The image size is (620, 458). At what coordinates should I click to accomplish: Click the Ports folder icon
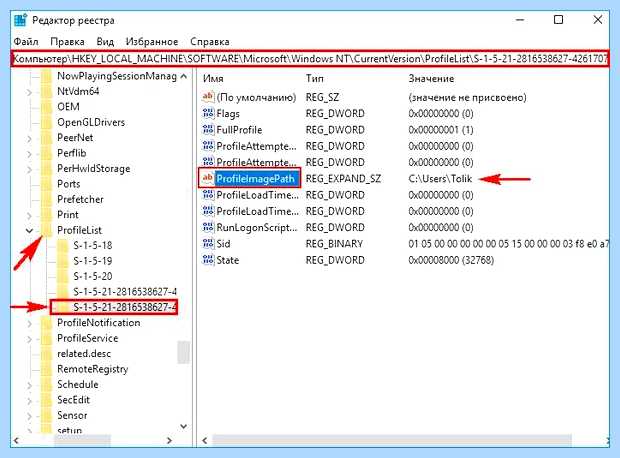[47, 184]
